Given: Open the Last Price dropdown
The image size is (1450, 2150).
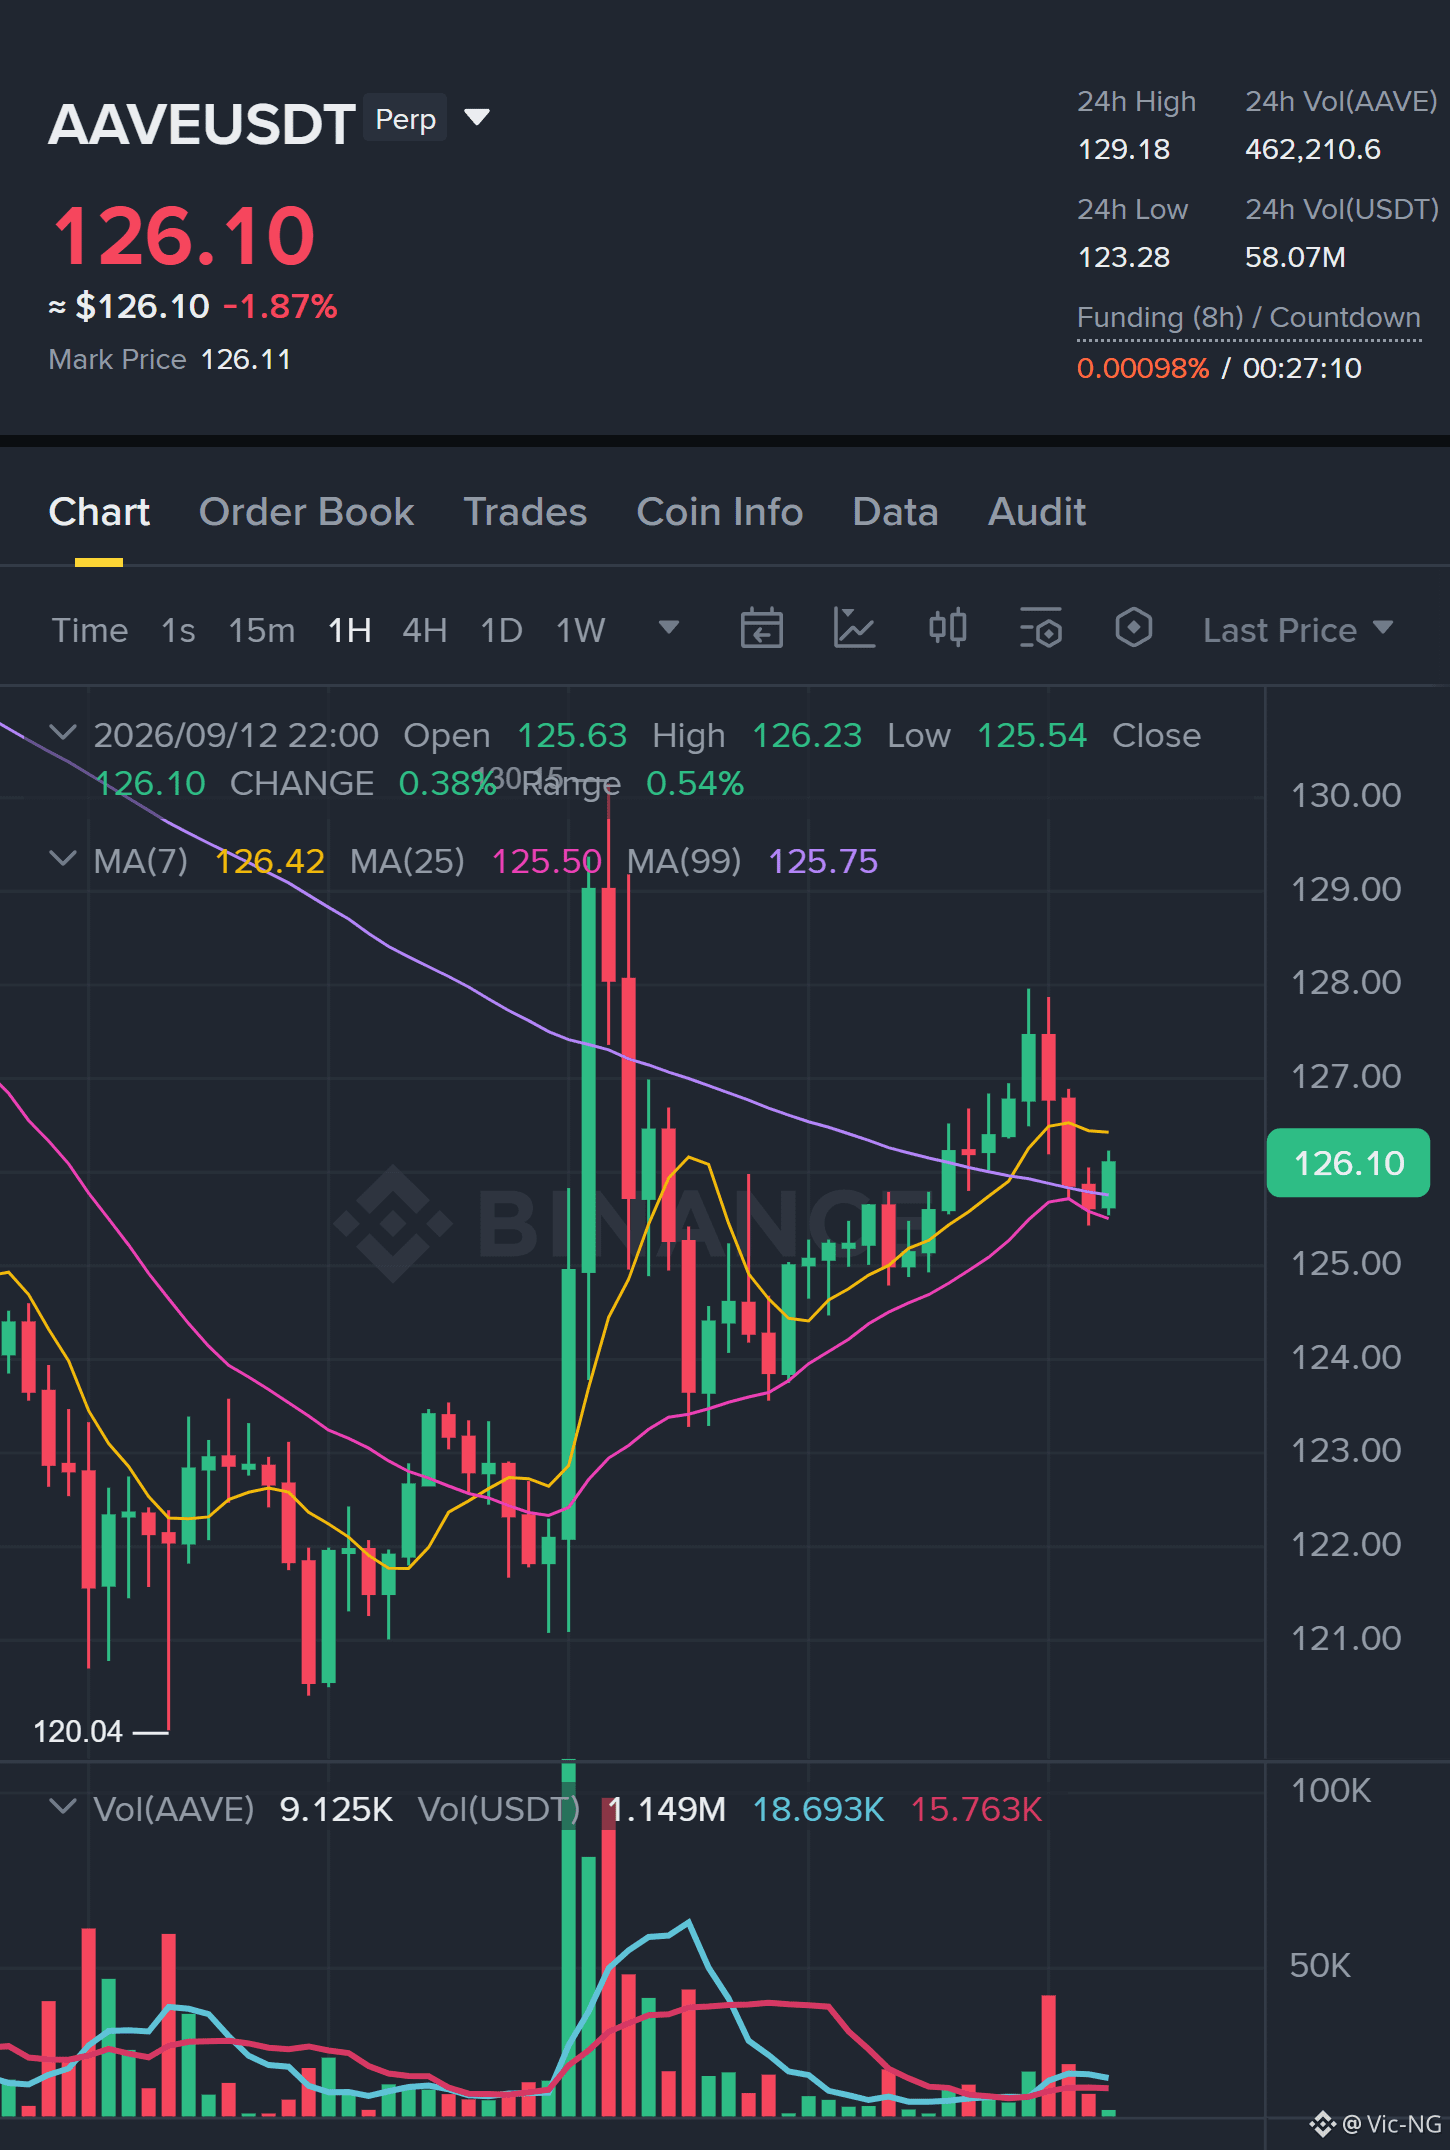Looking at the screenshot, I should tap(1297, 630).
